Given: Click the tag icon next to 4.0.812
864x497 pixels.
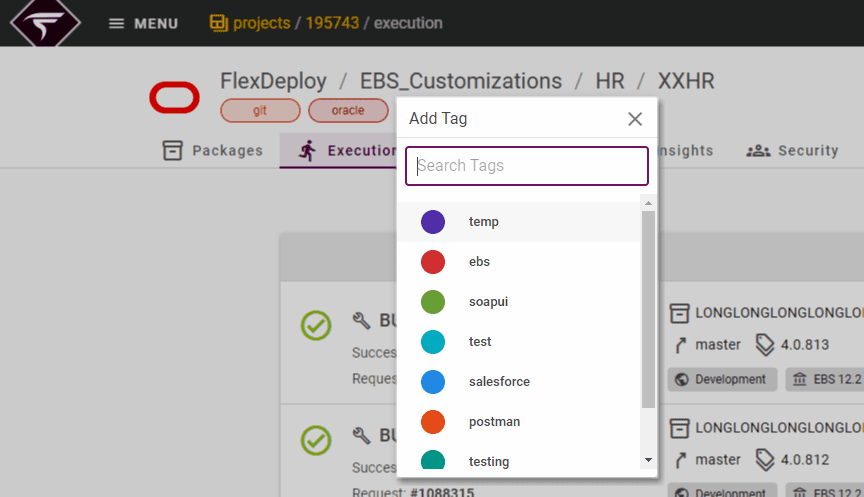Looking at the screenshot, I should coord(765,460).
